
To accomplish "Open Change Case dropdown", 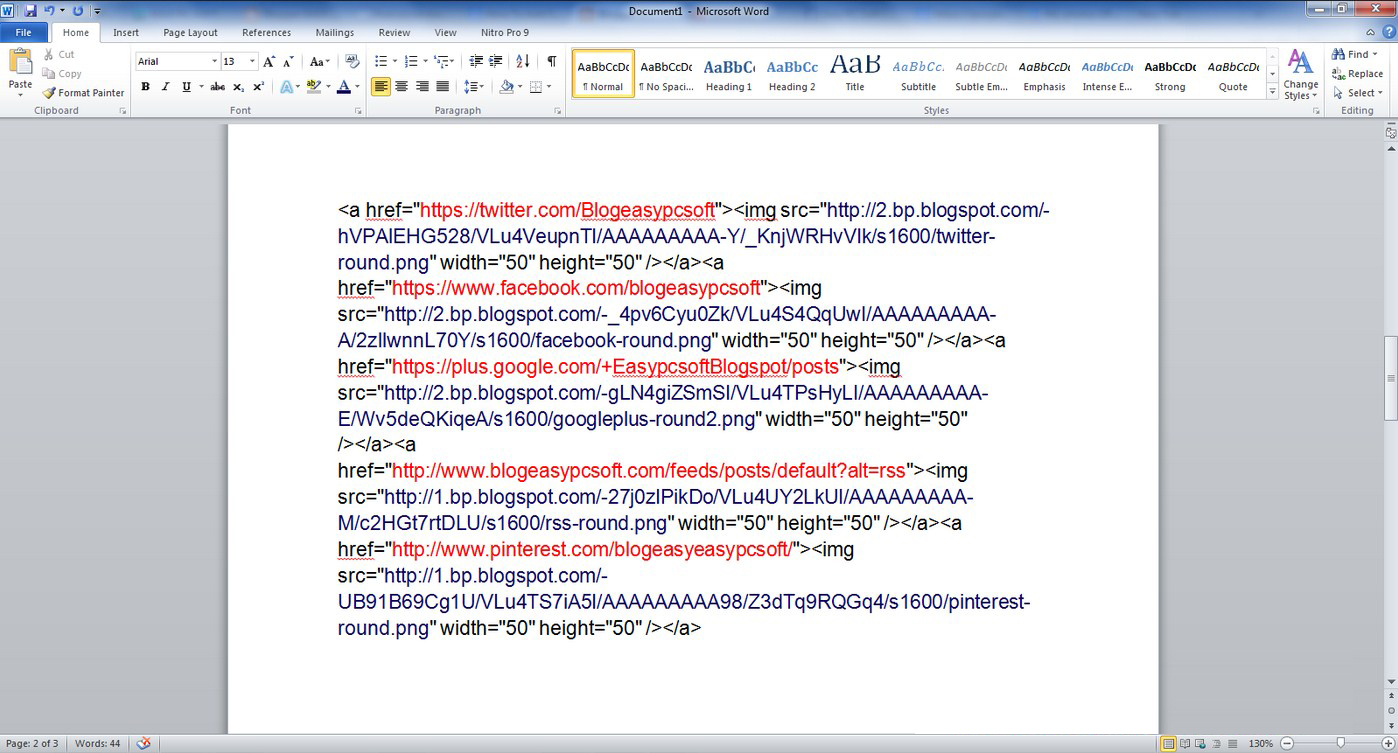I will [319, 62].
